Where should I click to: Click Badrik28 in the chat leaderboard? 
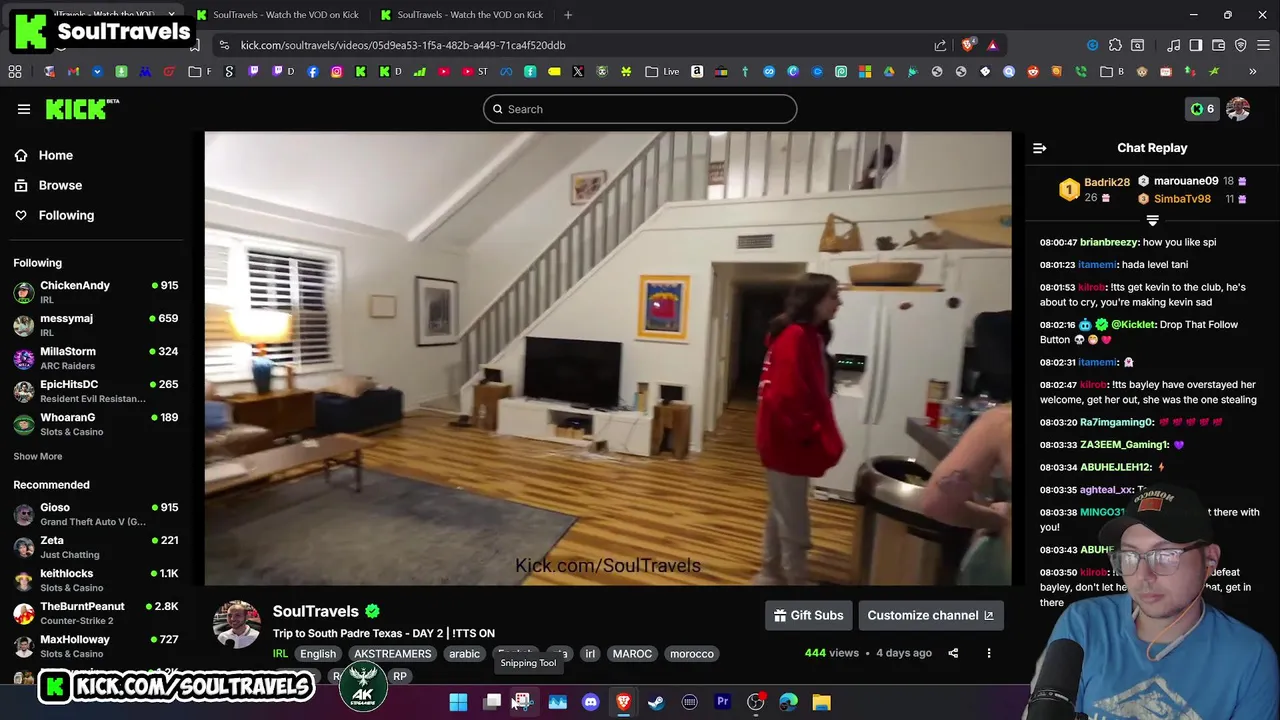[1106, 182]
